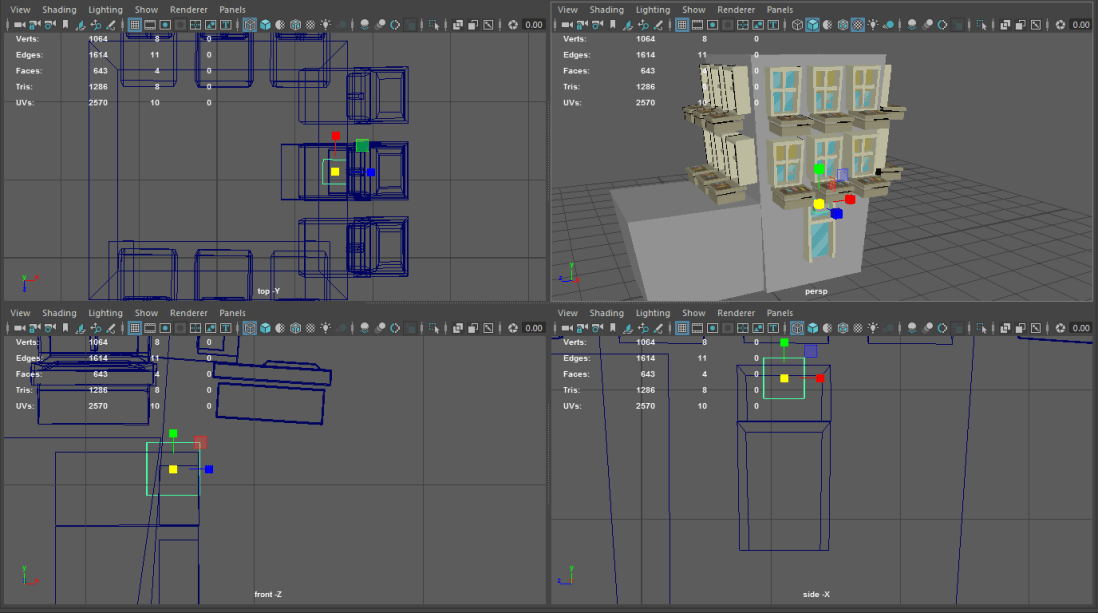
Task: Click Lock Camera icon in the persp panel
Action: coord(582,24)
